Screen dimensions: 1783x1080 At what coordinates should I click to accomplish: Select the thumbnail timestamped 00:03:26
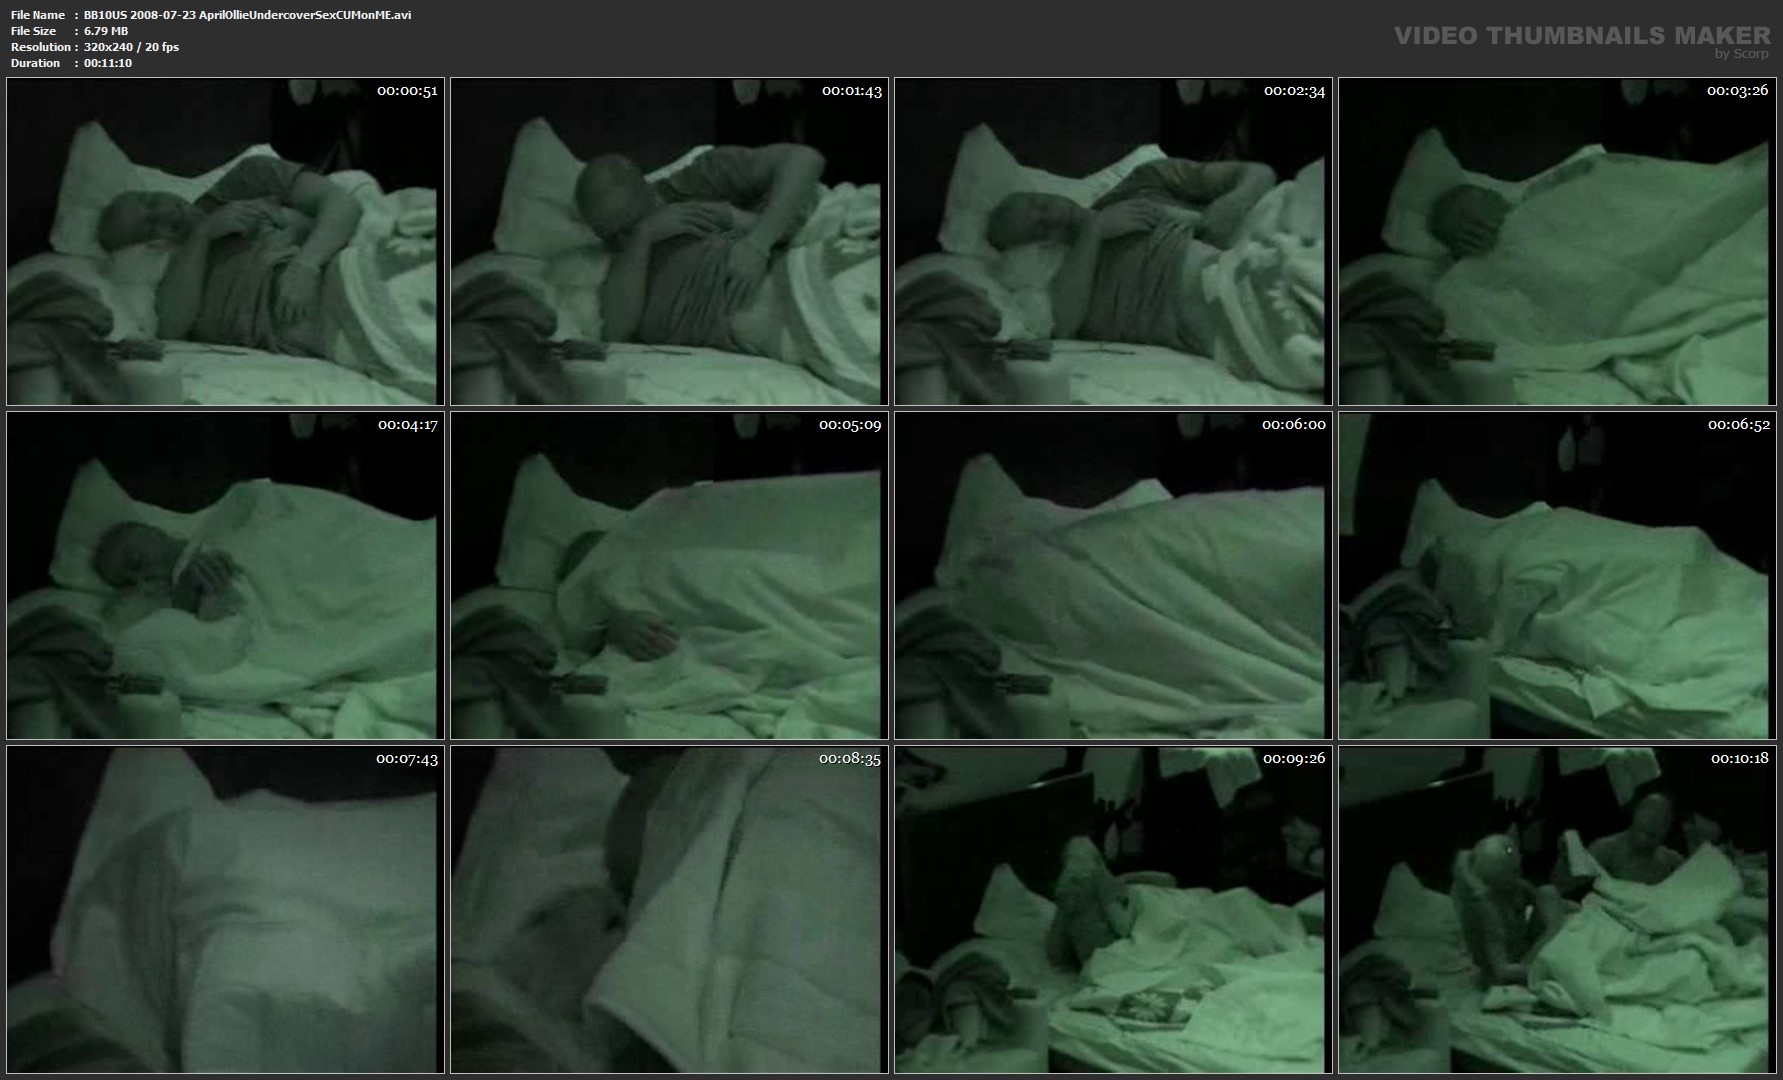pyautogui.click(x=1557, y=241)
